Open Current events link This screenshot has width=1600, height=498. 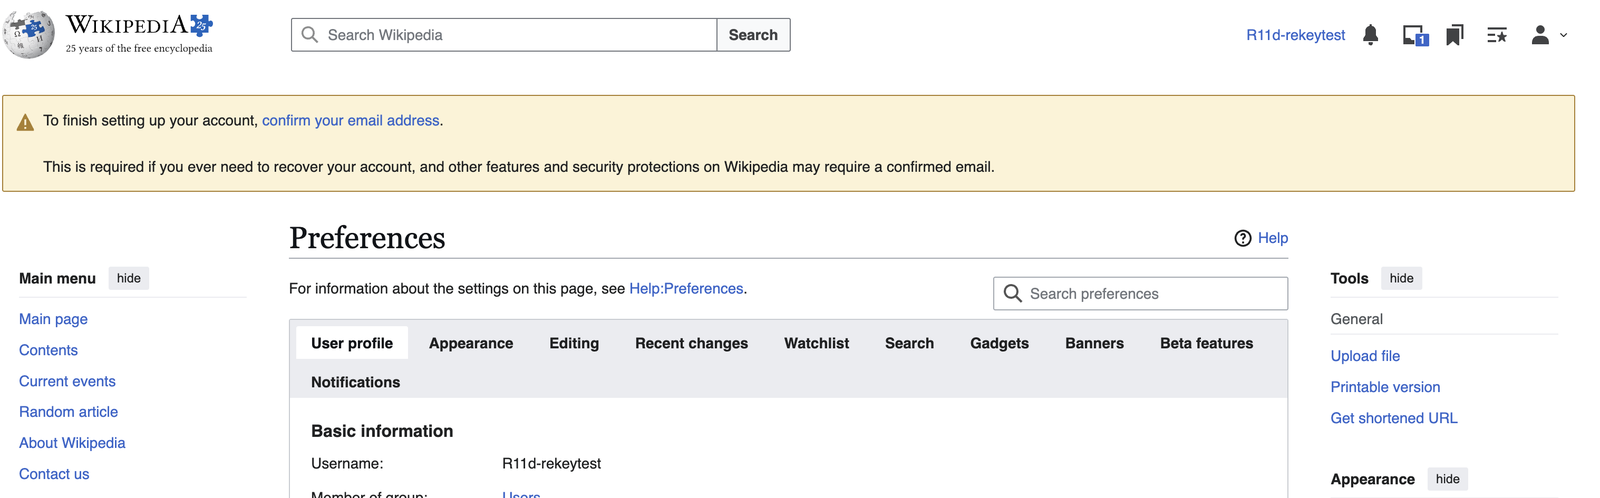[x=67, y=381]
